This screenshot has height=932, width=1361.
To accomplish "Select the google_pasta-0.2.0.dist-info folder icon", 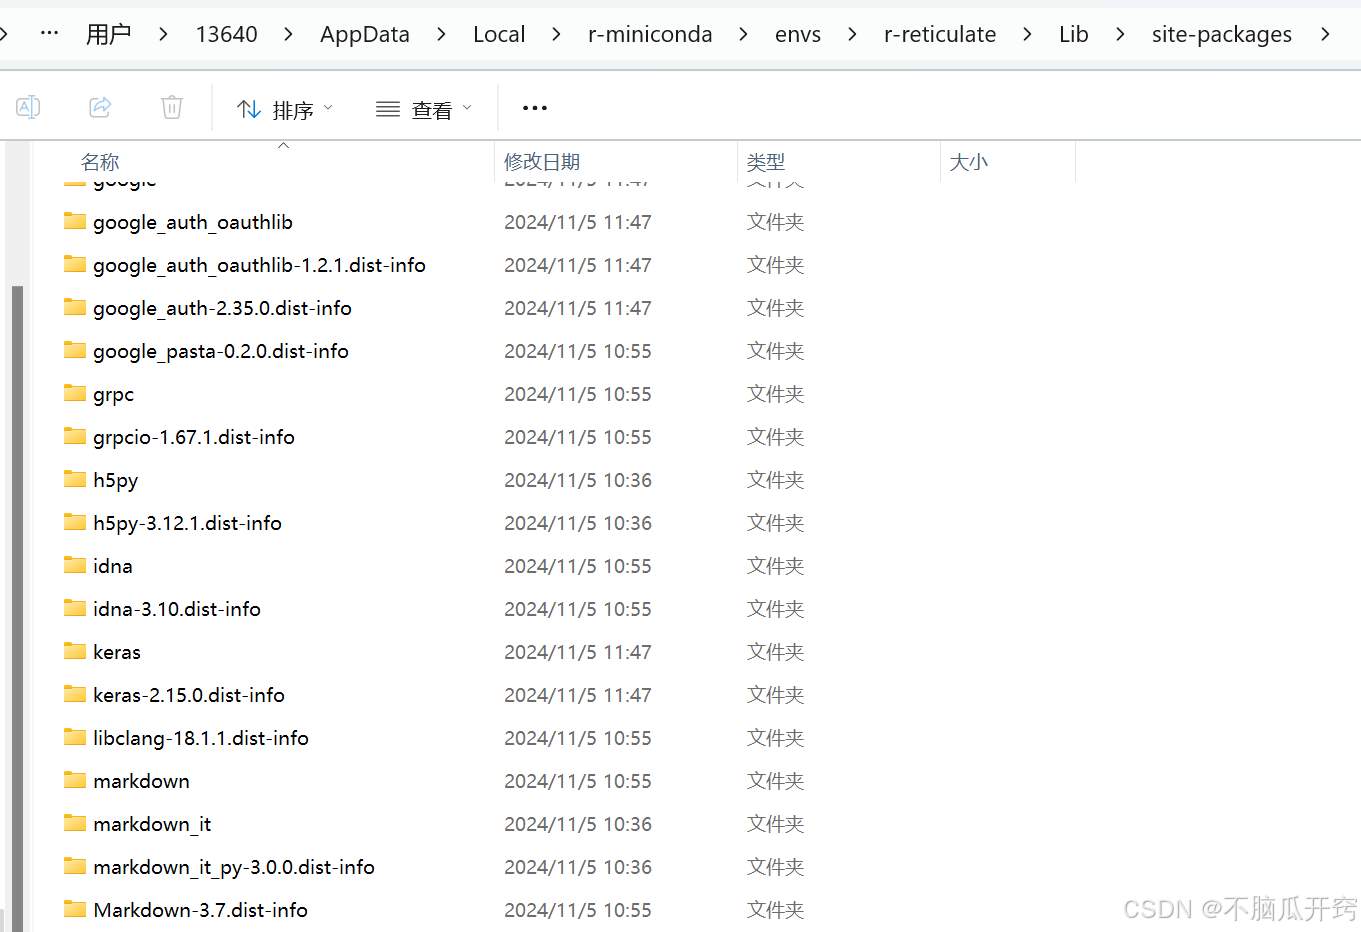I will 75,350.
